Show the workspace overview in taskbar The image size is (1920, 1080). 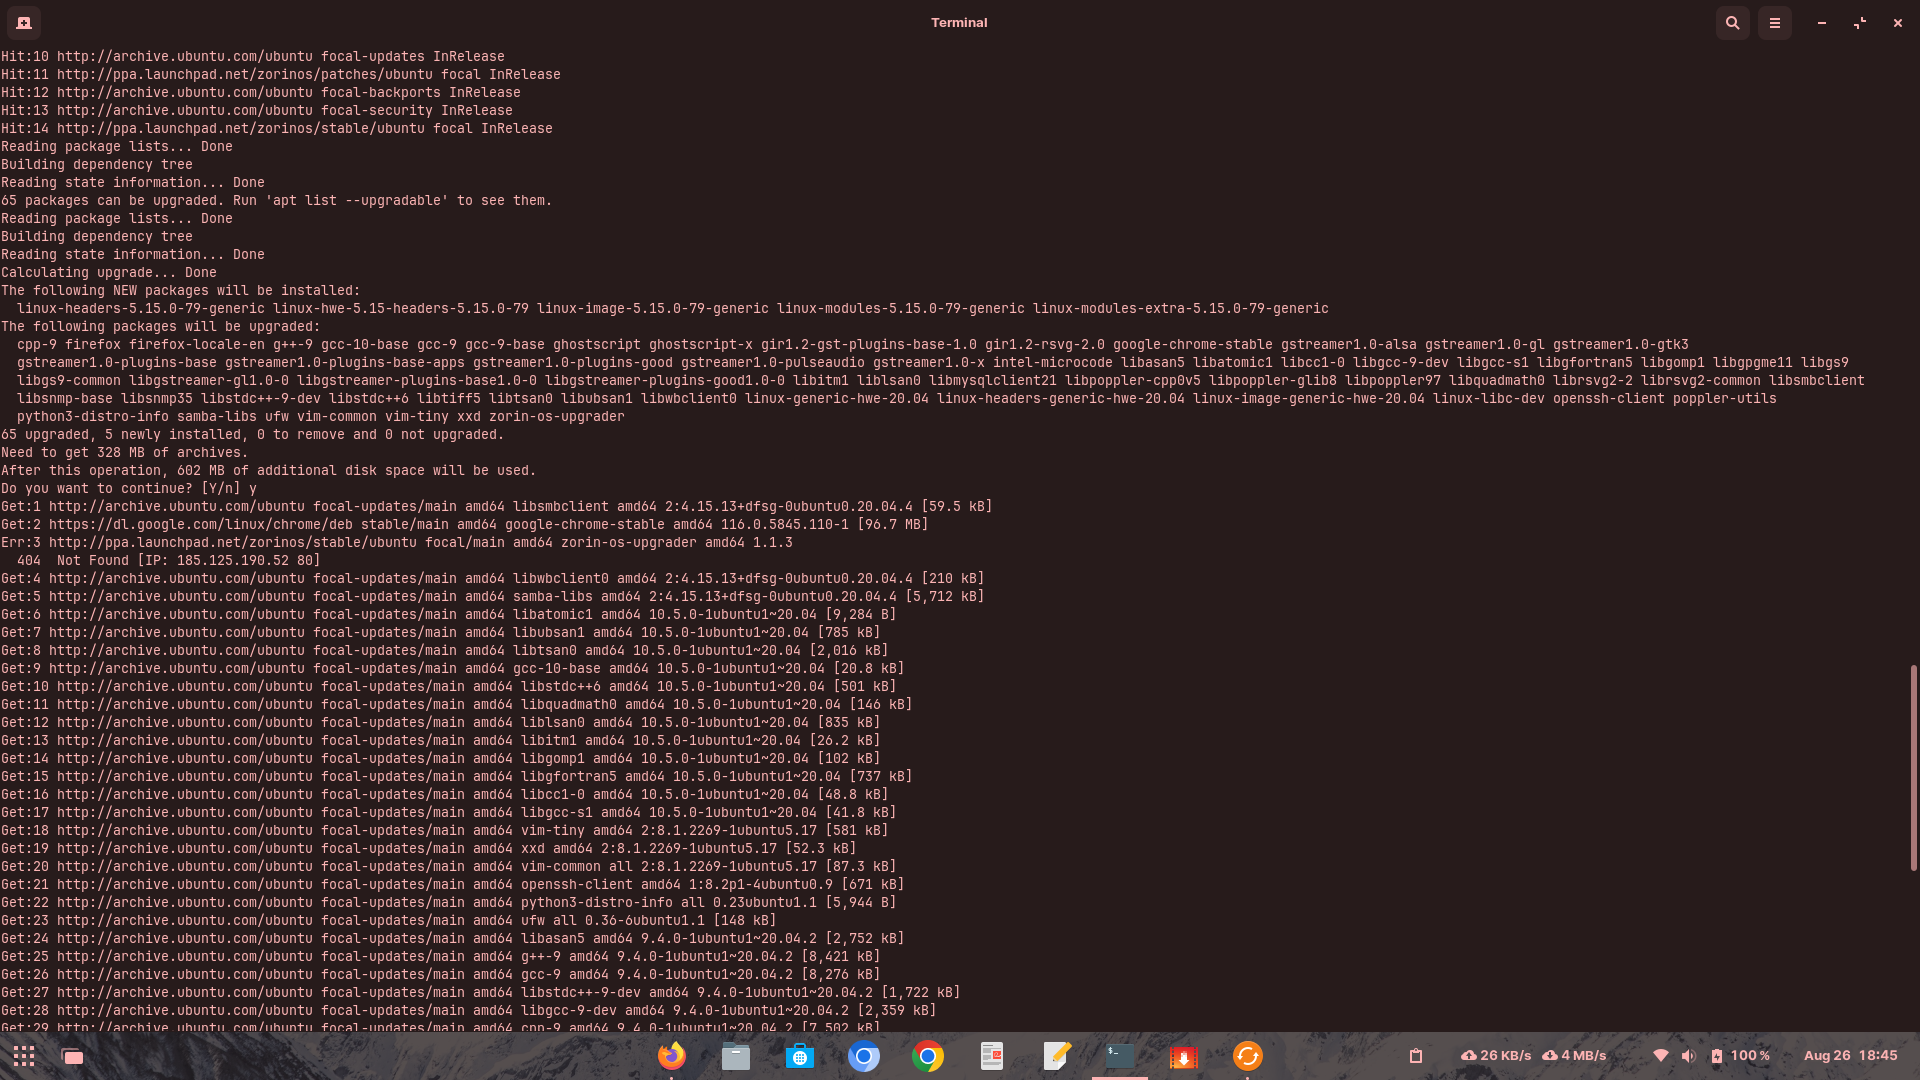[x=72, y=1056]
